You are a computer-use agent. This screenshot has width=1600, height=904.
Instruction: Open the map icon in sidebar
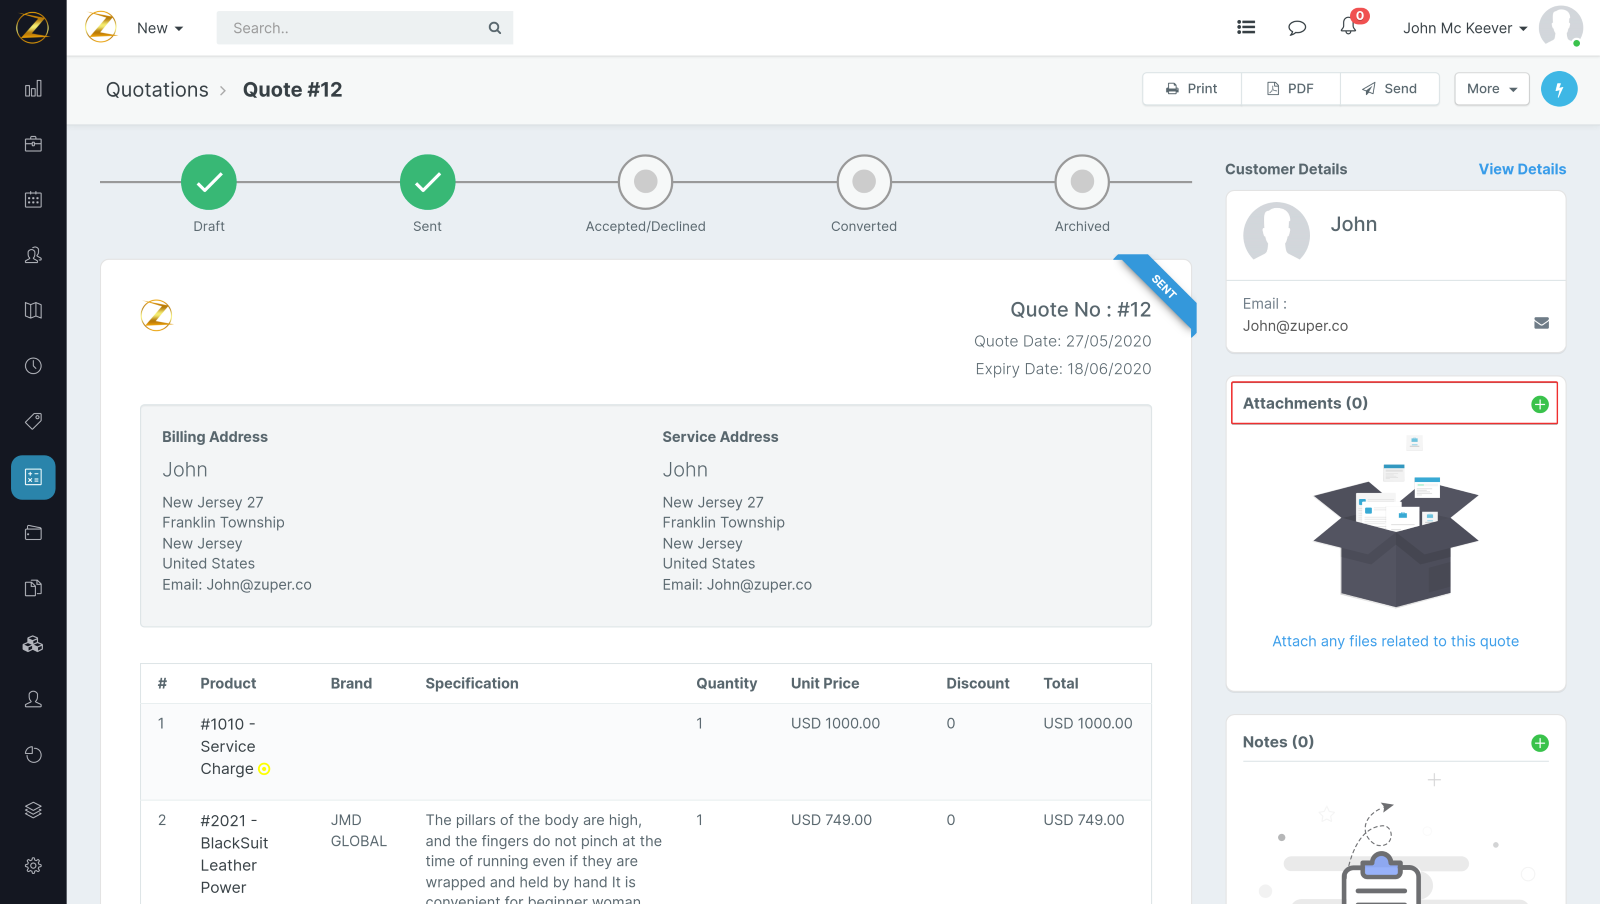(33, 310)
